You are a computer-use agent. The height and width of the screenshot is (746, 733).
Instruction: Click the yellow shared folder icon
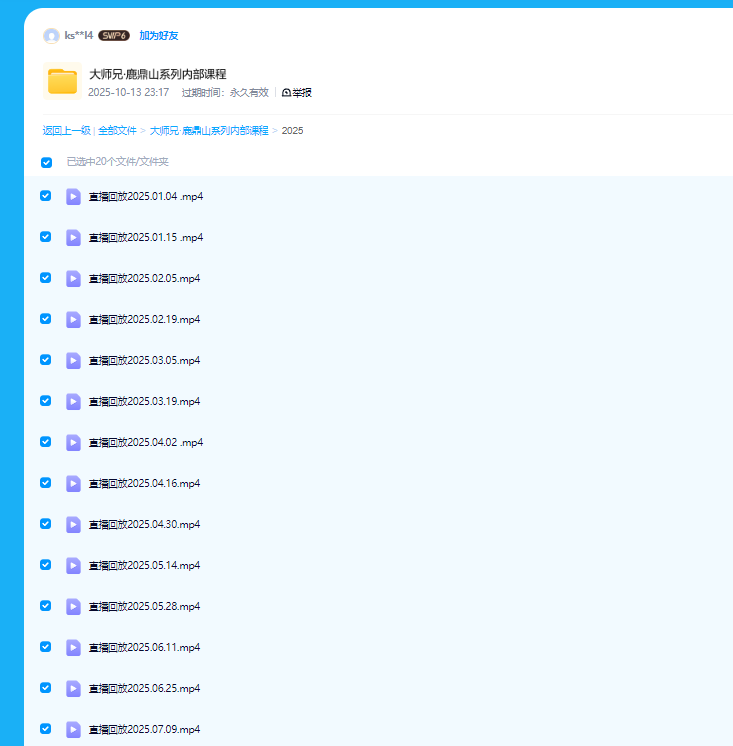(62, 82)
